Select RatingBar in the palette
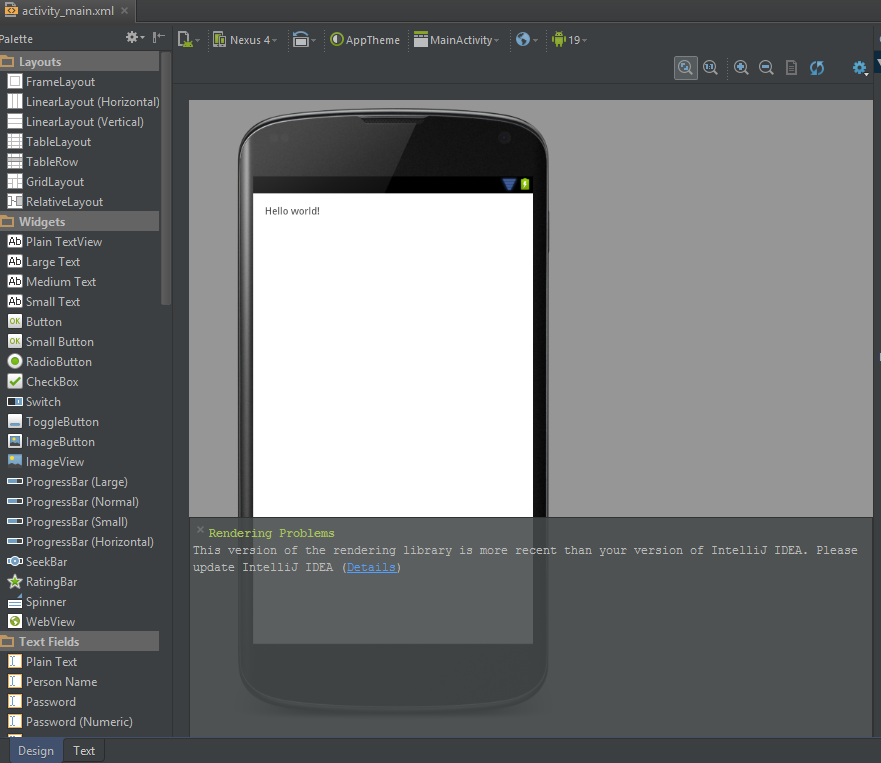 pyautogui.click(x=42, y=582)
